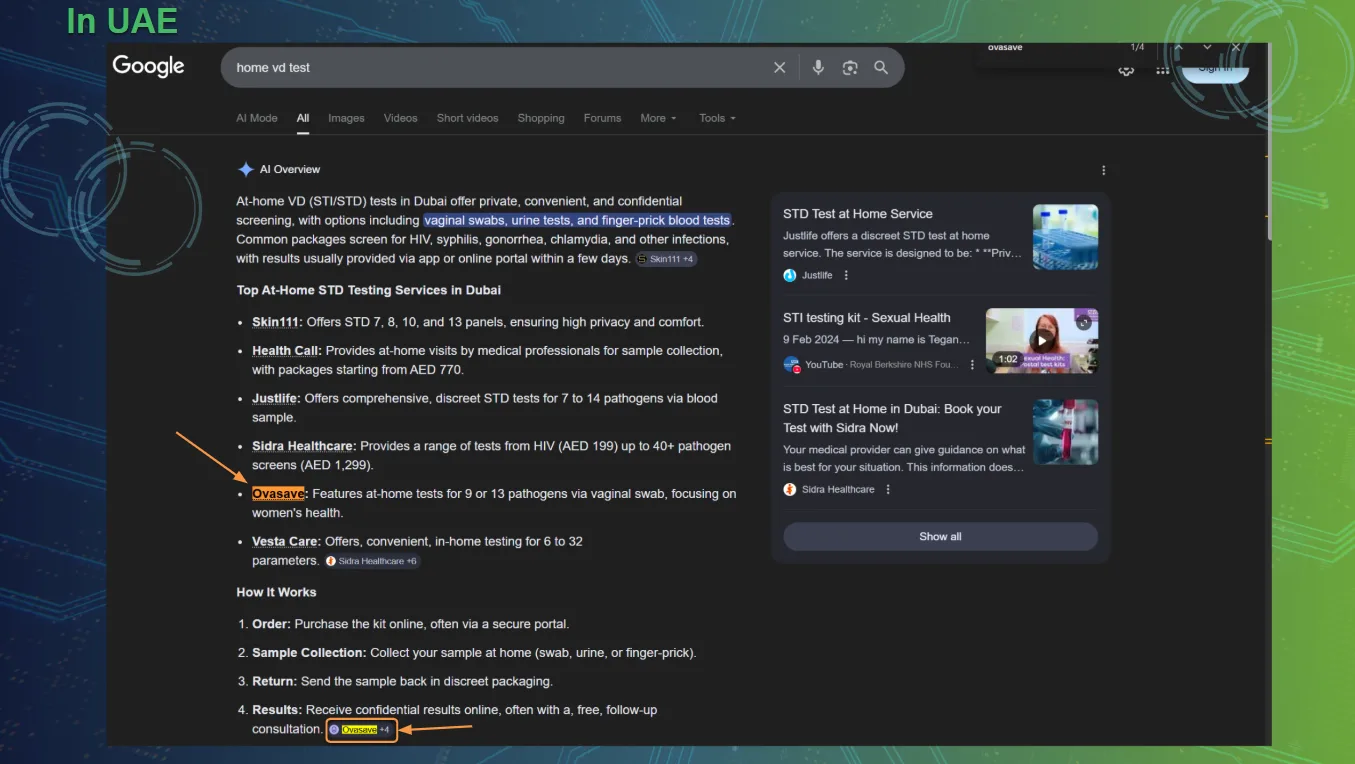Open Google apps grid menu
Viewport: 1355px width, 764px height.
coord(1162,71)
